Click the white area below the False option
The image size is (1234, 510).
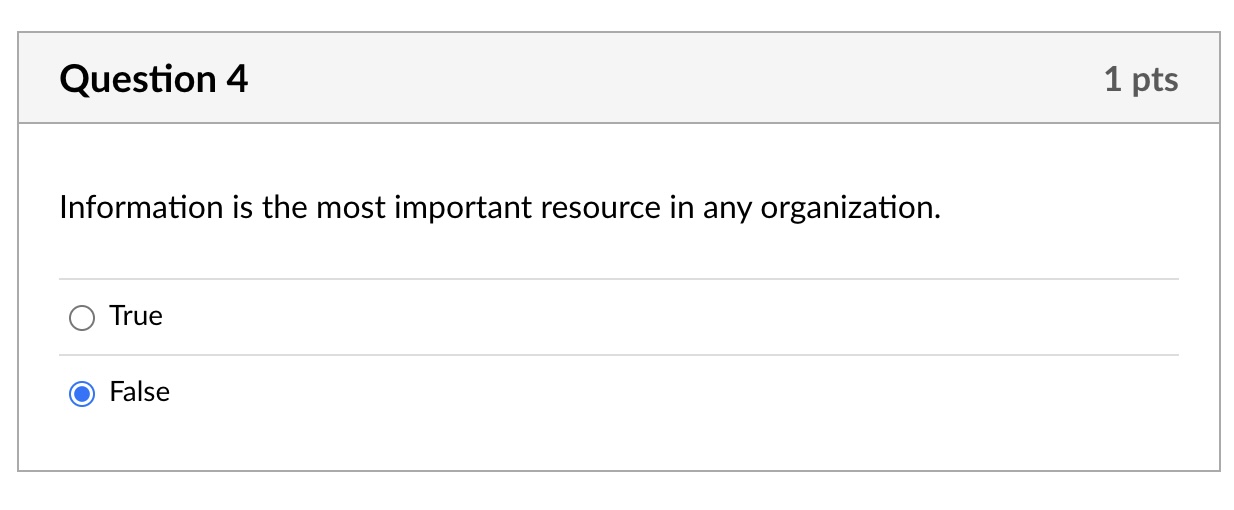coord(619,450)
